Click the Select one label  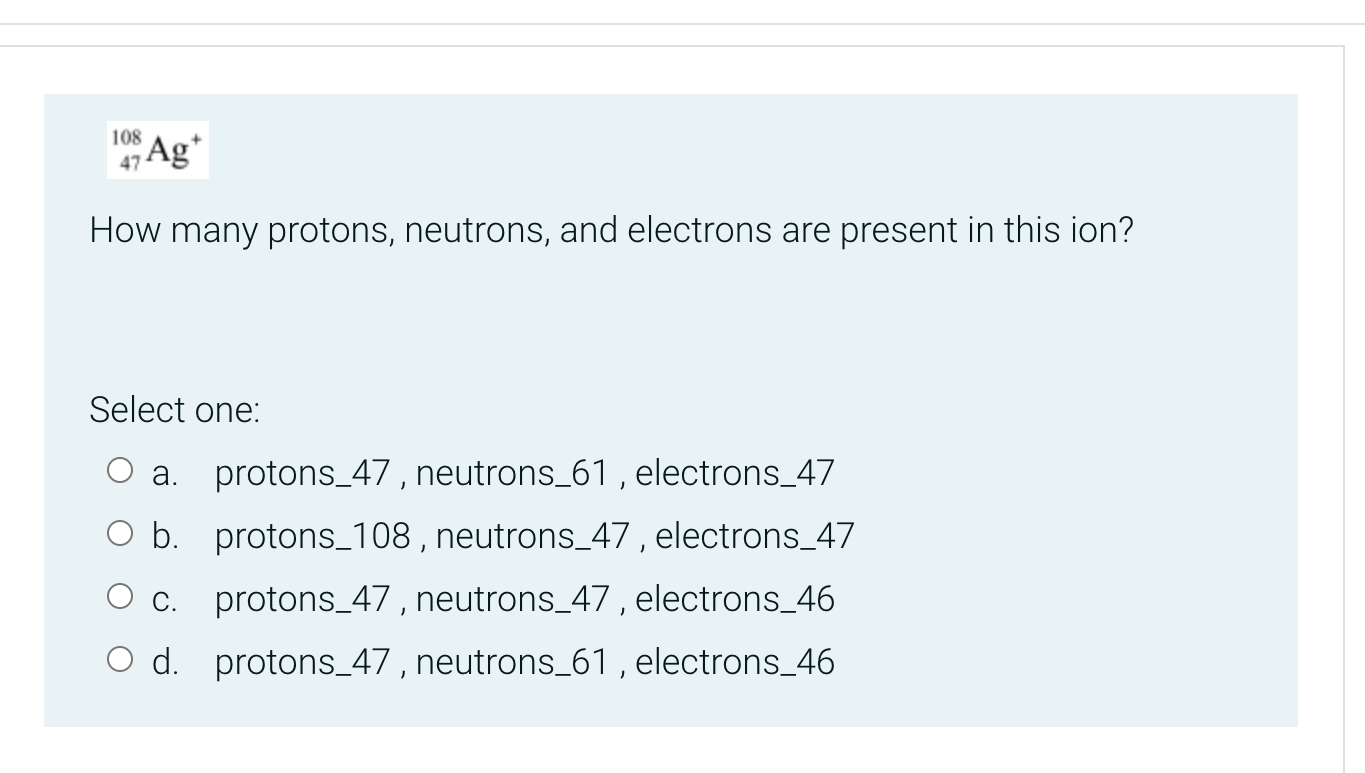click(x=174, y=409)
